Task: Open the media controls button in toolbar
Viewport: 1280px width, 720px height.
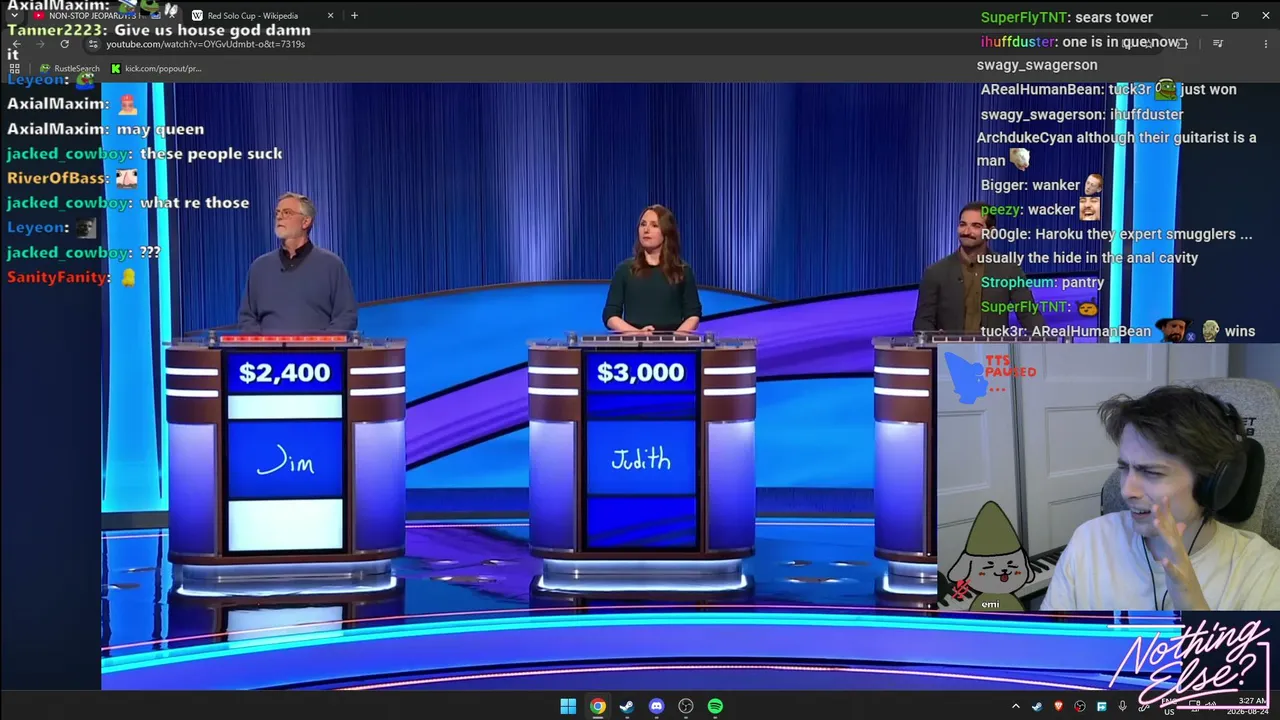Action: [1217, 44]
